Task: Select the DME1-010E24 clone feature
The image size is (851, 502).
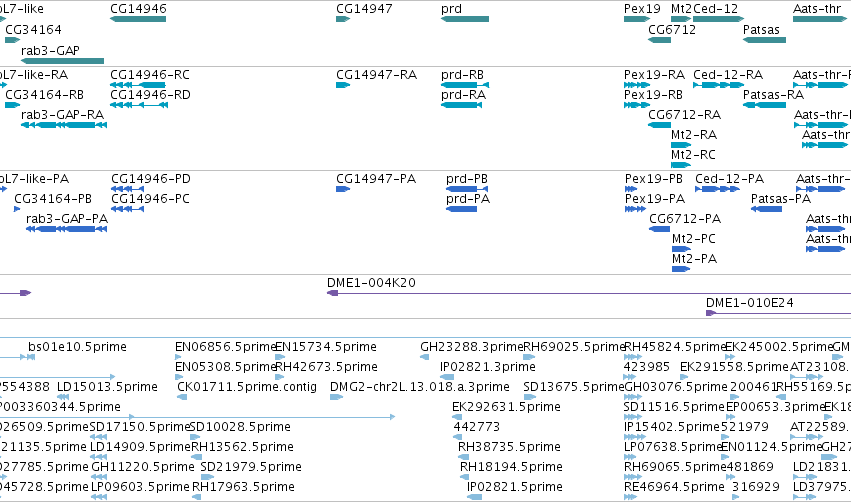Action: 778,313
